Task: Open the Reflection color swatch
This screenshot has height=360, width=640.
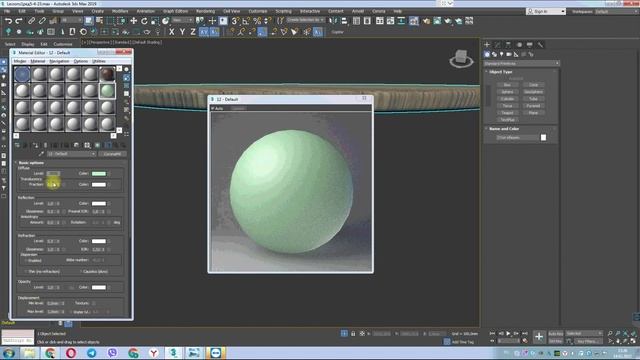Action: point(99,203)
